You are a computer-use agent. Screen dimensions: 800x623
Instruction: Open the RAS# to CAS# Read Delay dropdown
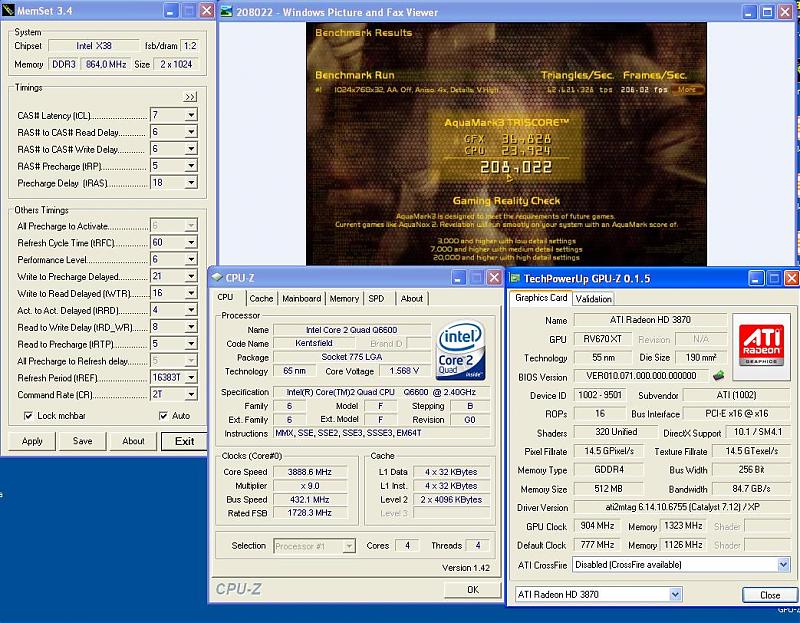[x=191, y=132]
